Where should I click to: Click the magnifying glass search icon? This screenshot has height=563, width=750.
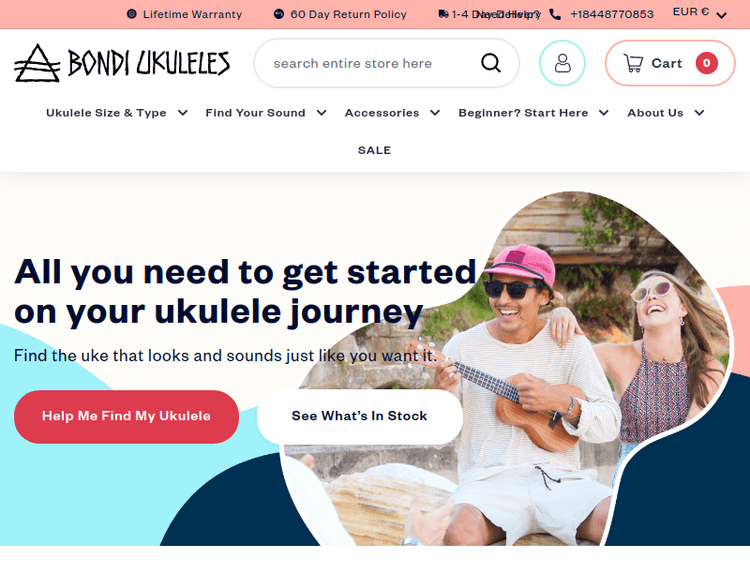(490, 63)
